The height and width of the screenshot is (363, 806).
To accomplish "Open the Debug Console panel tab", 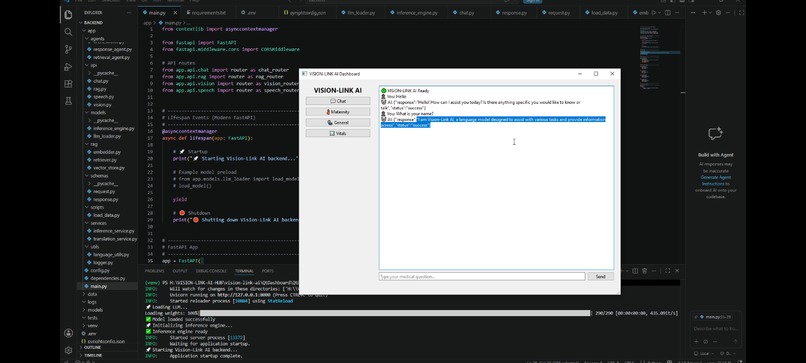I will tap(211, 271).
